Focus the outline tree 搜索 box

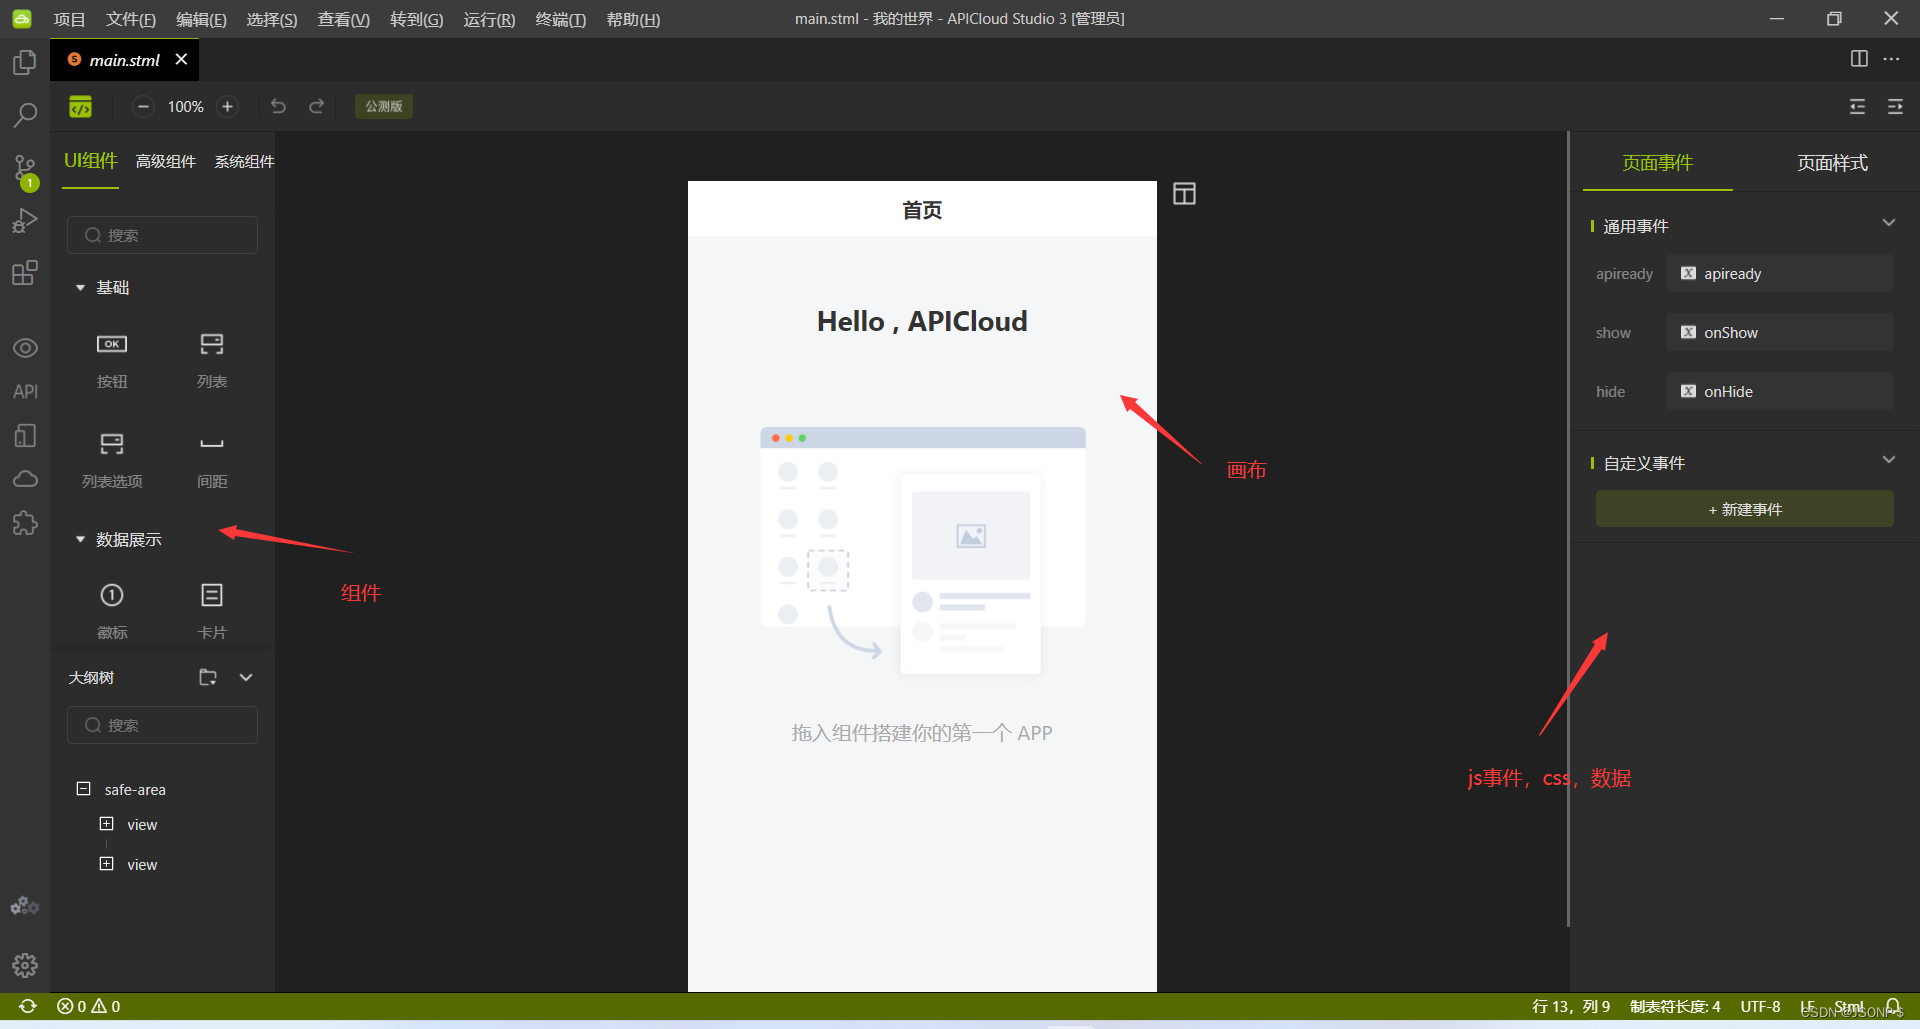click(162, 725)
